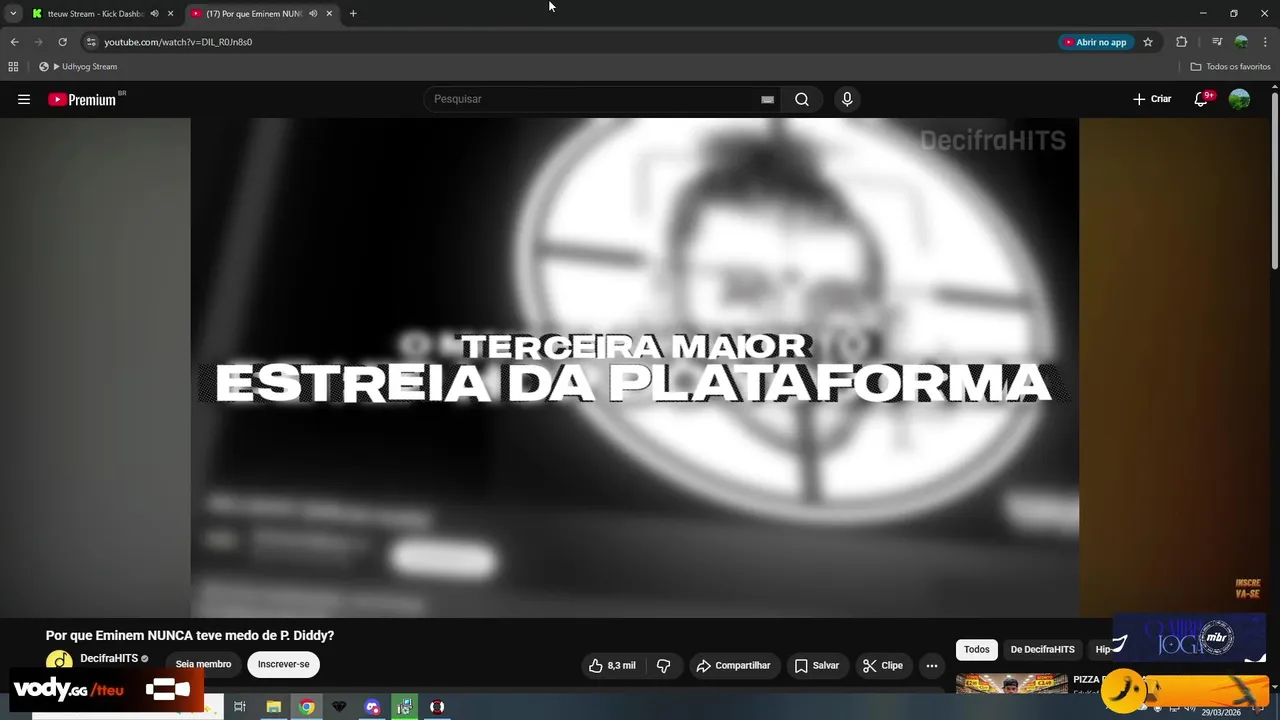Click the Inscreva-se watermark on video
The width and height of the screenshot is (1280, 720).
[x=1247, y=588]
